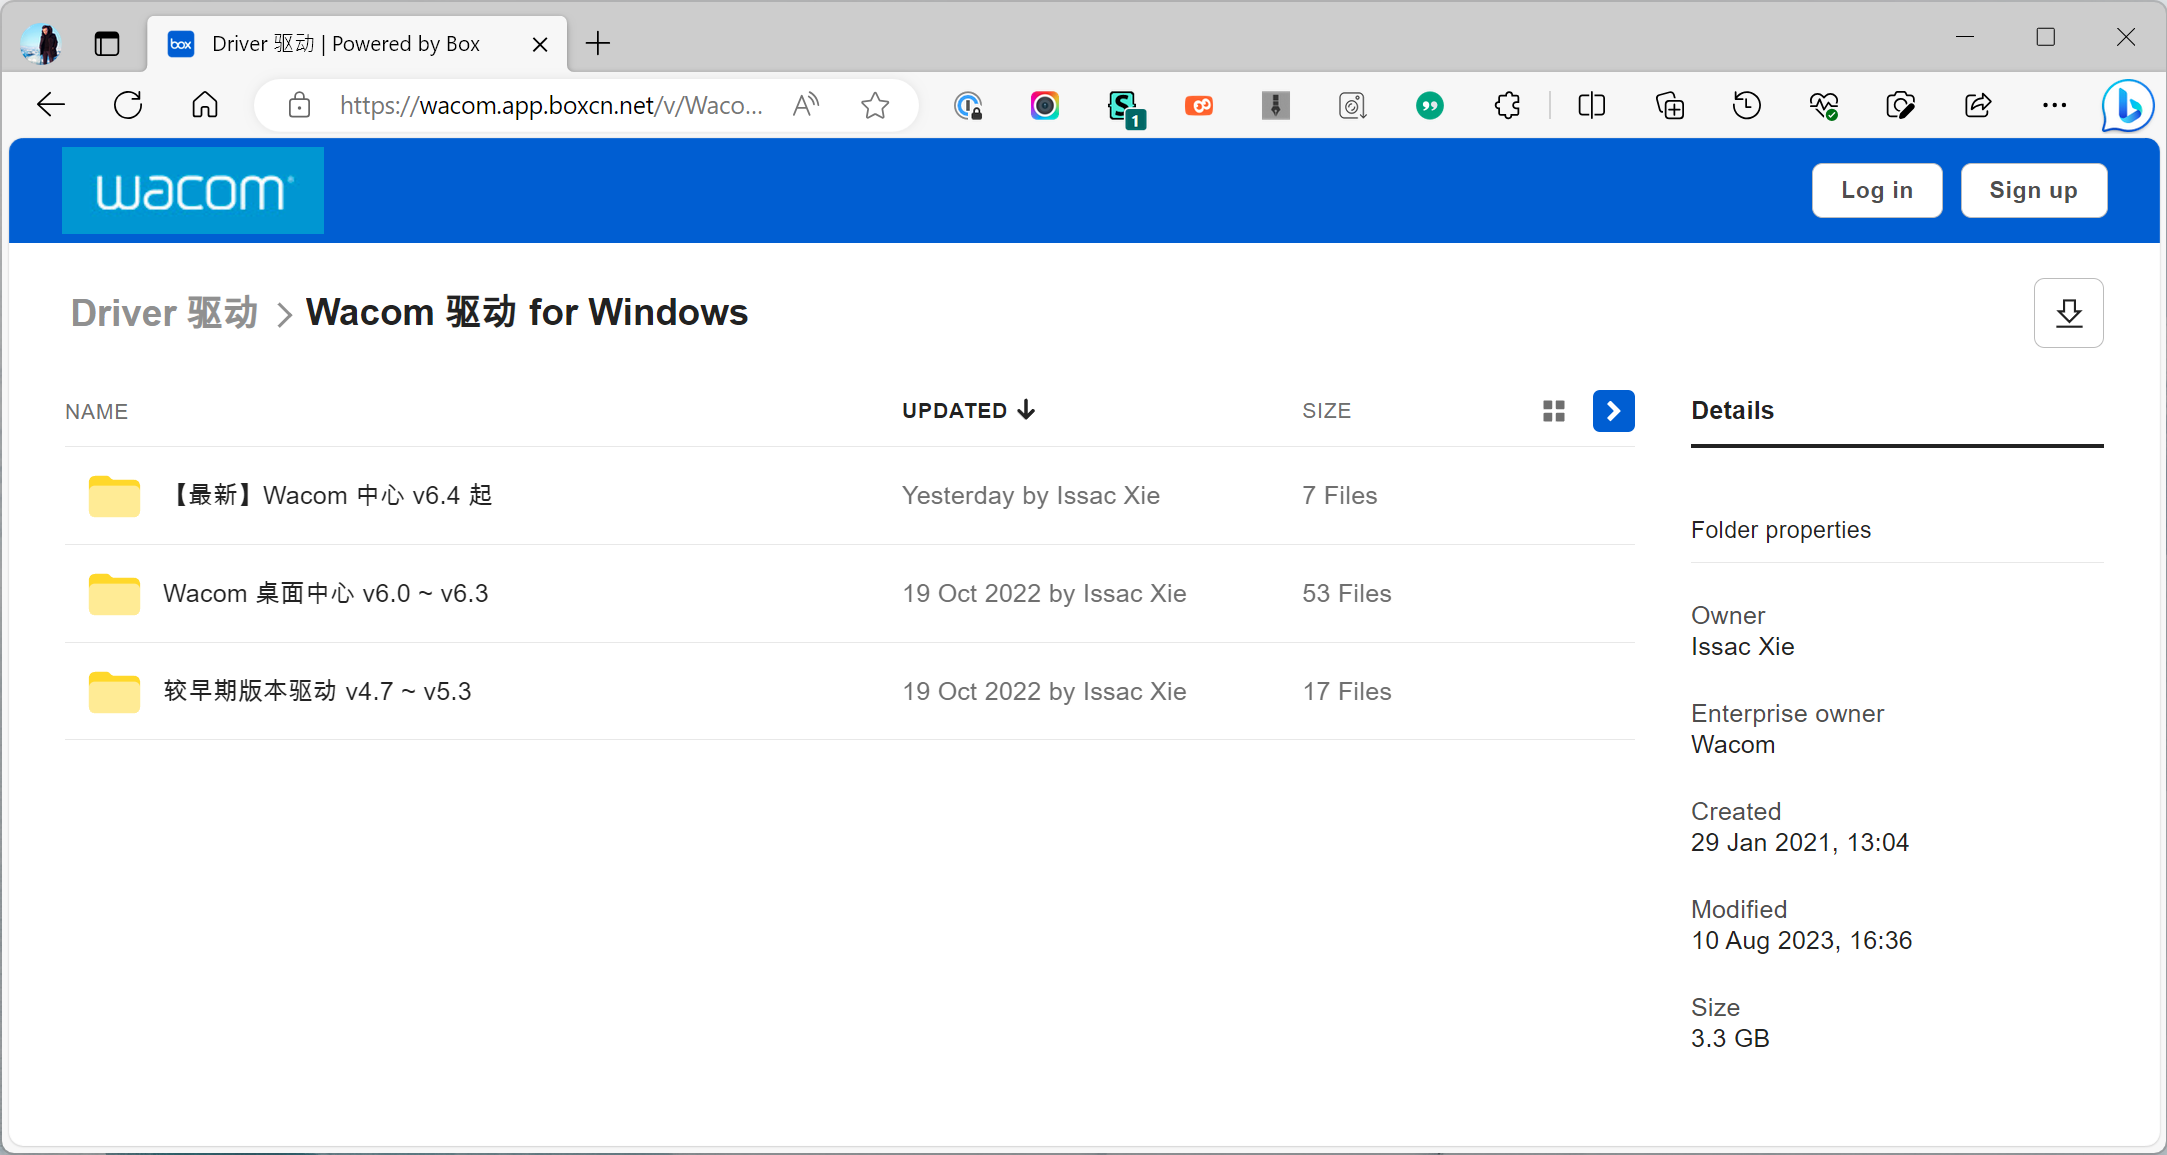2167x1155 pixels.
Task: Open the green quote-mark extension
Action: click(1430, 105)
